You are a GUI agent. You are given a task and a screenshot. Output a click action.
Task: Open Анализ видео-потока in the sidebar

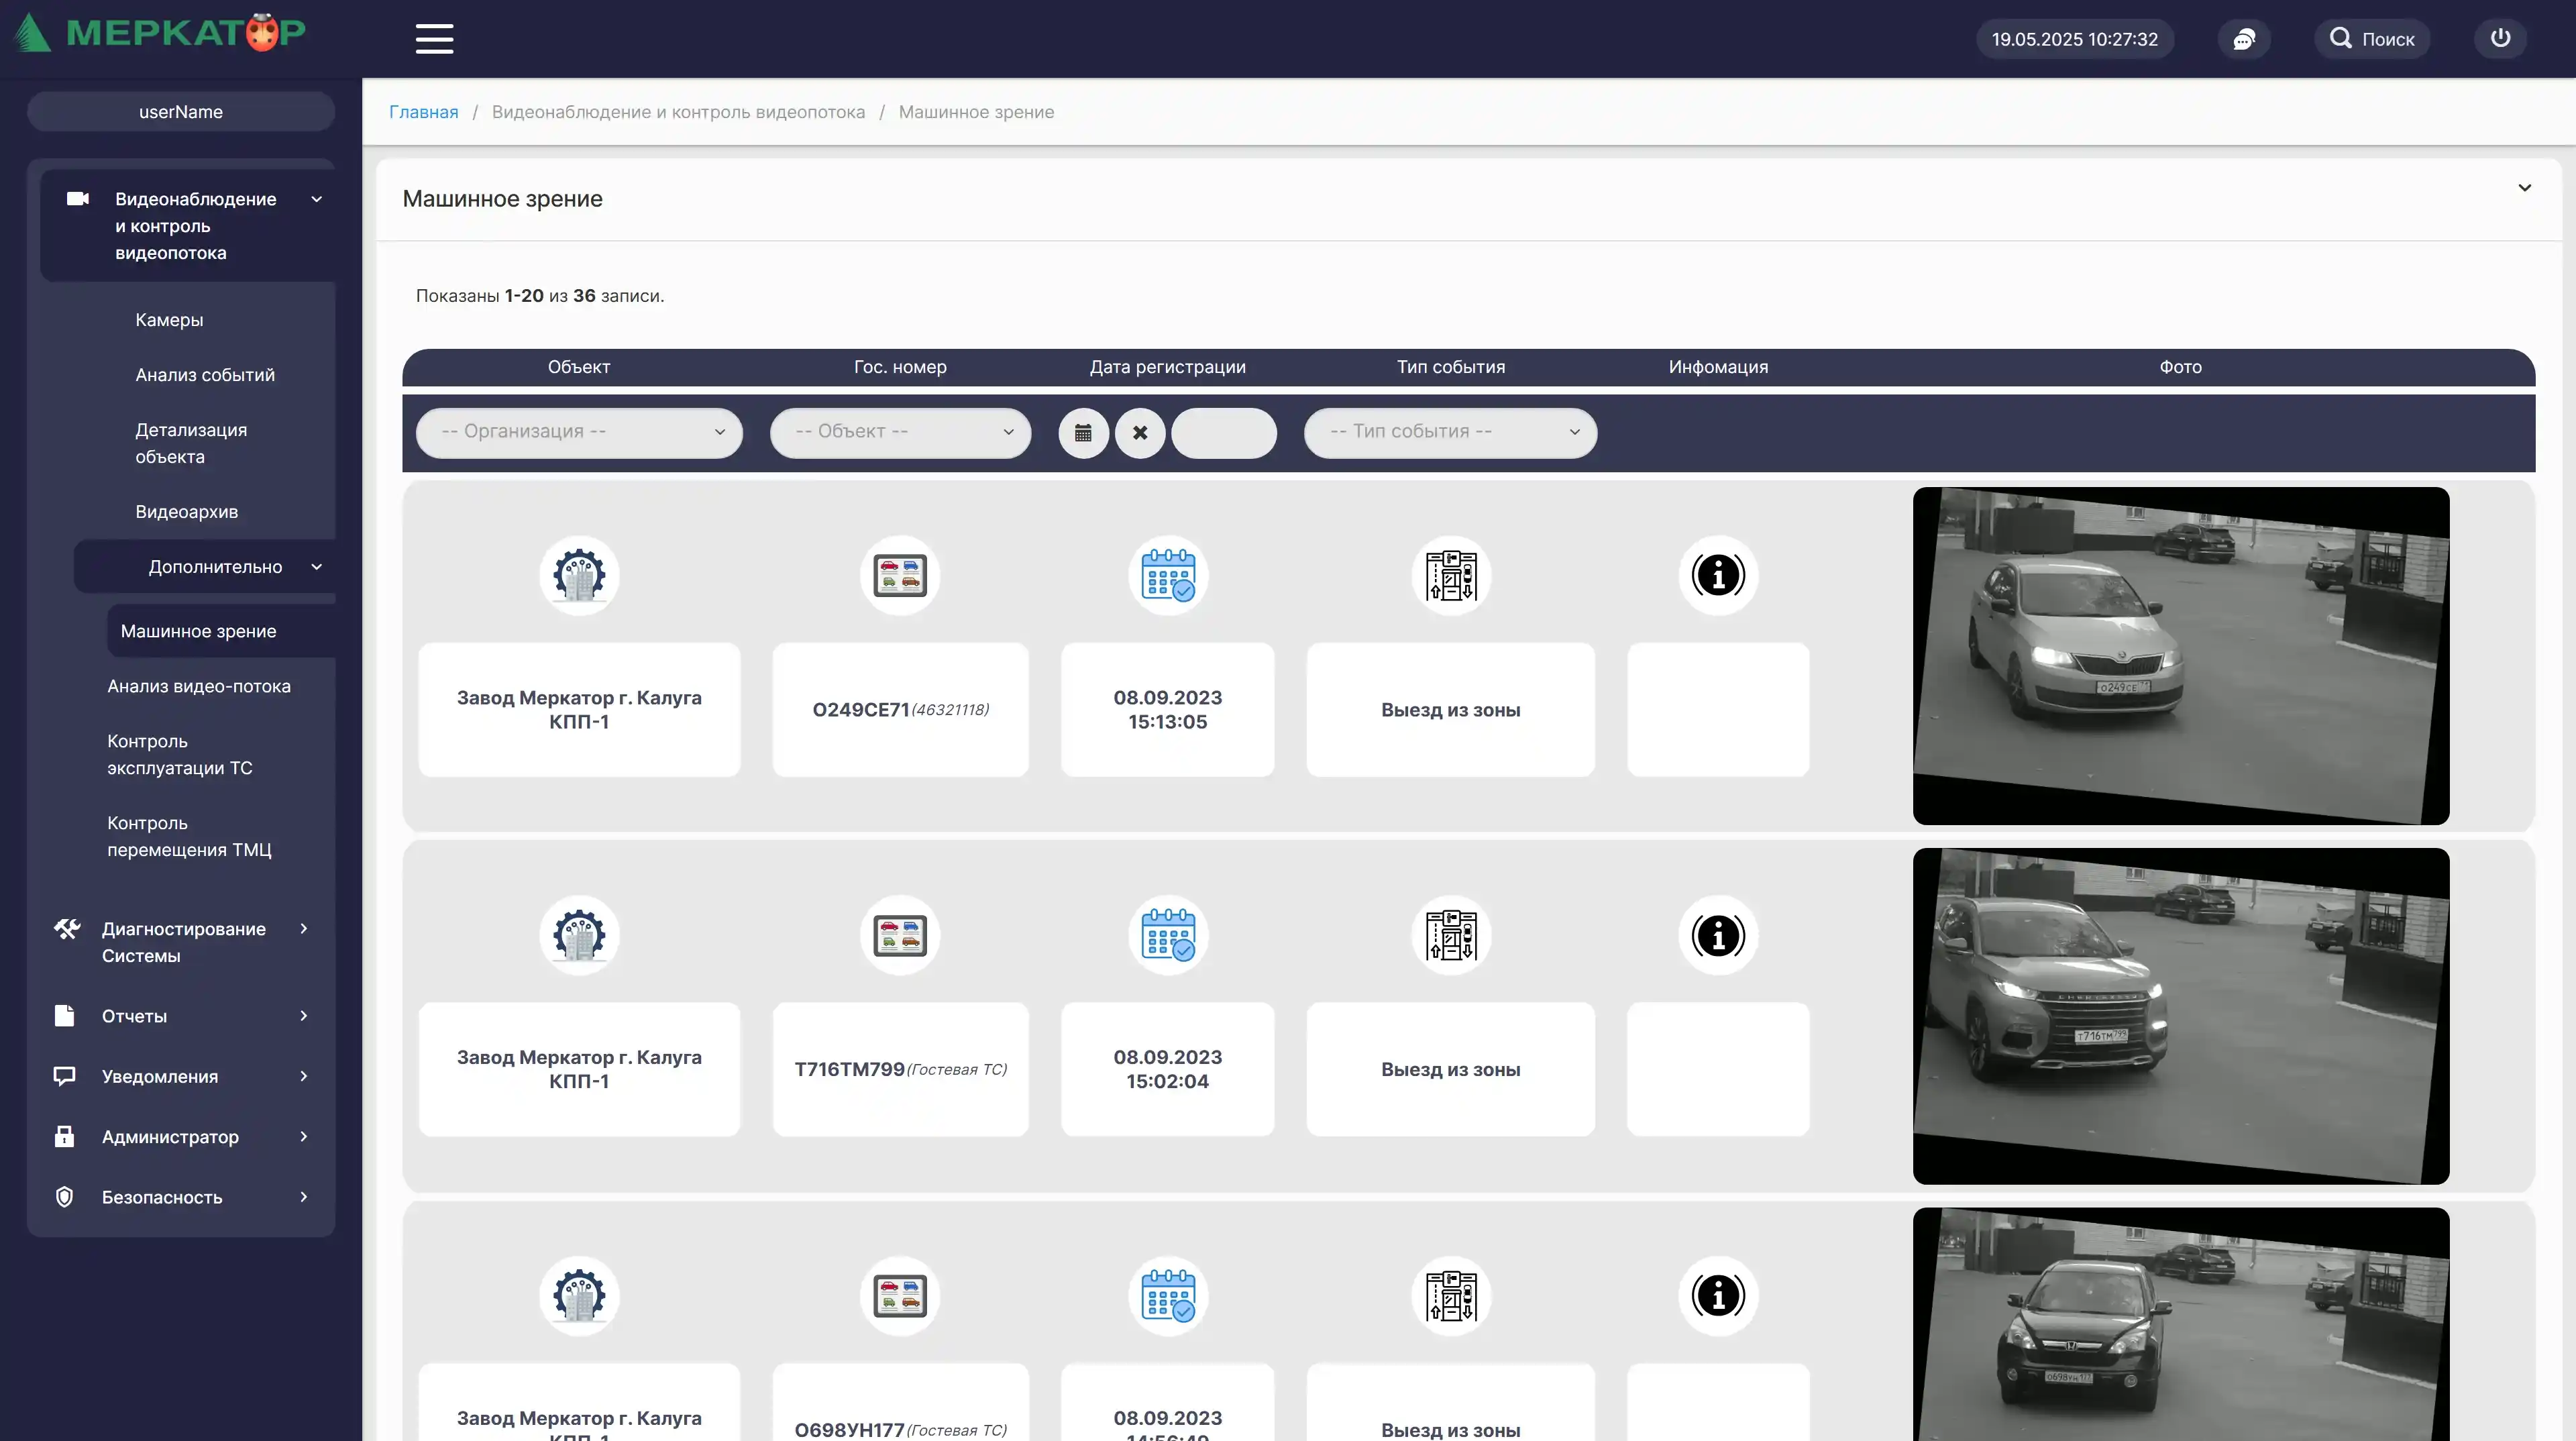click(199, 686)
